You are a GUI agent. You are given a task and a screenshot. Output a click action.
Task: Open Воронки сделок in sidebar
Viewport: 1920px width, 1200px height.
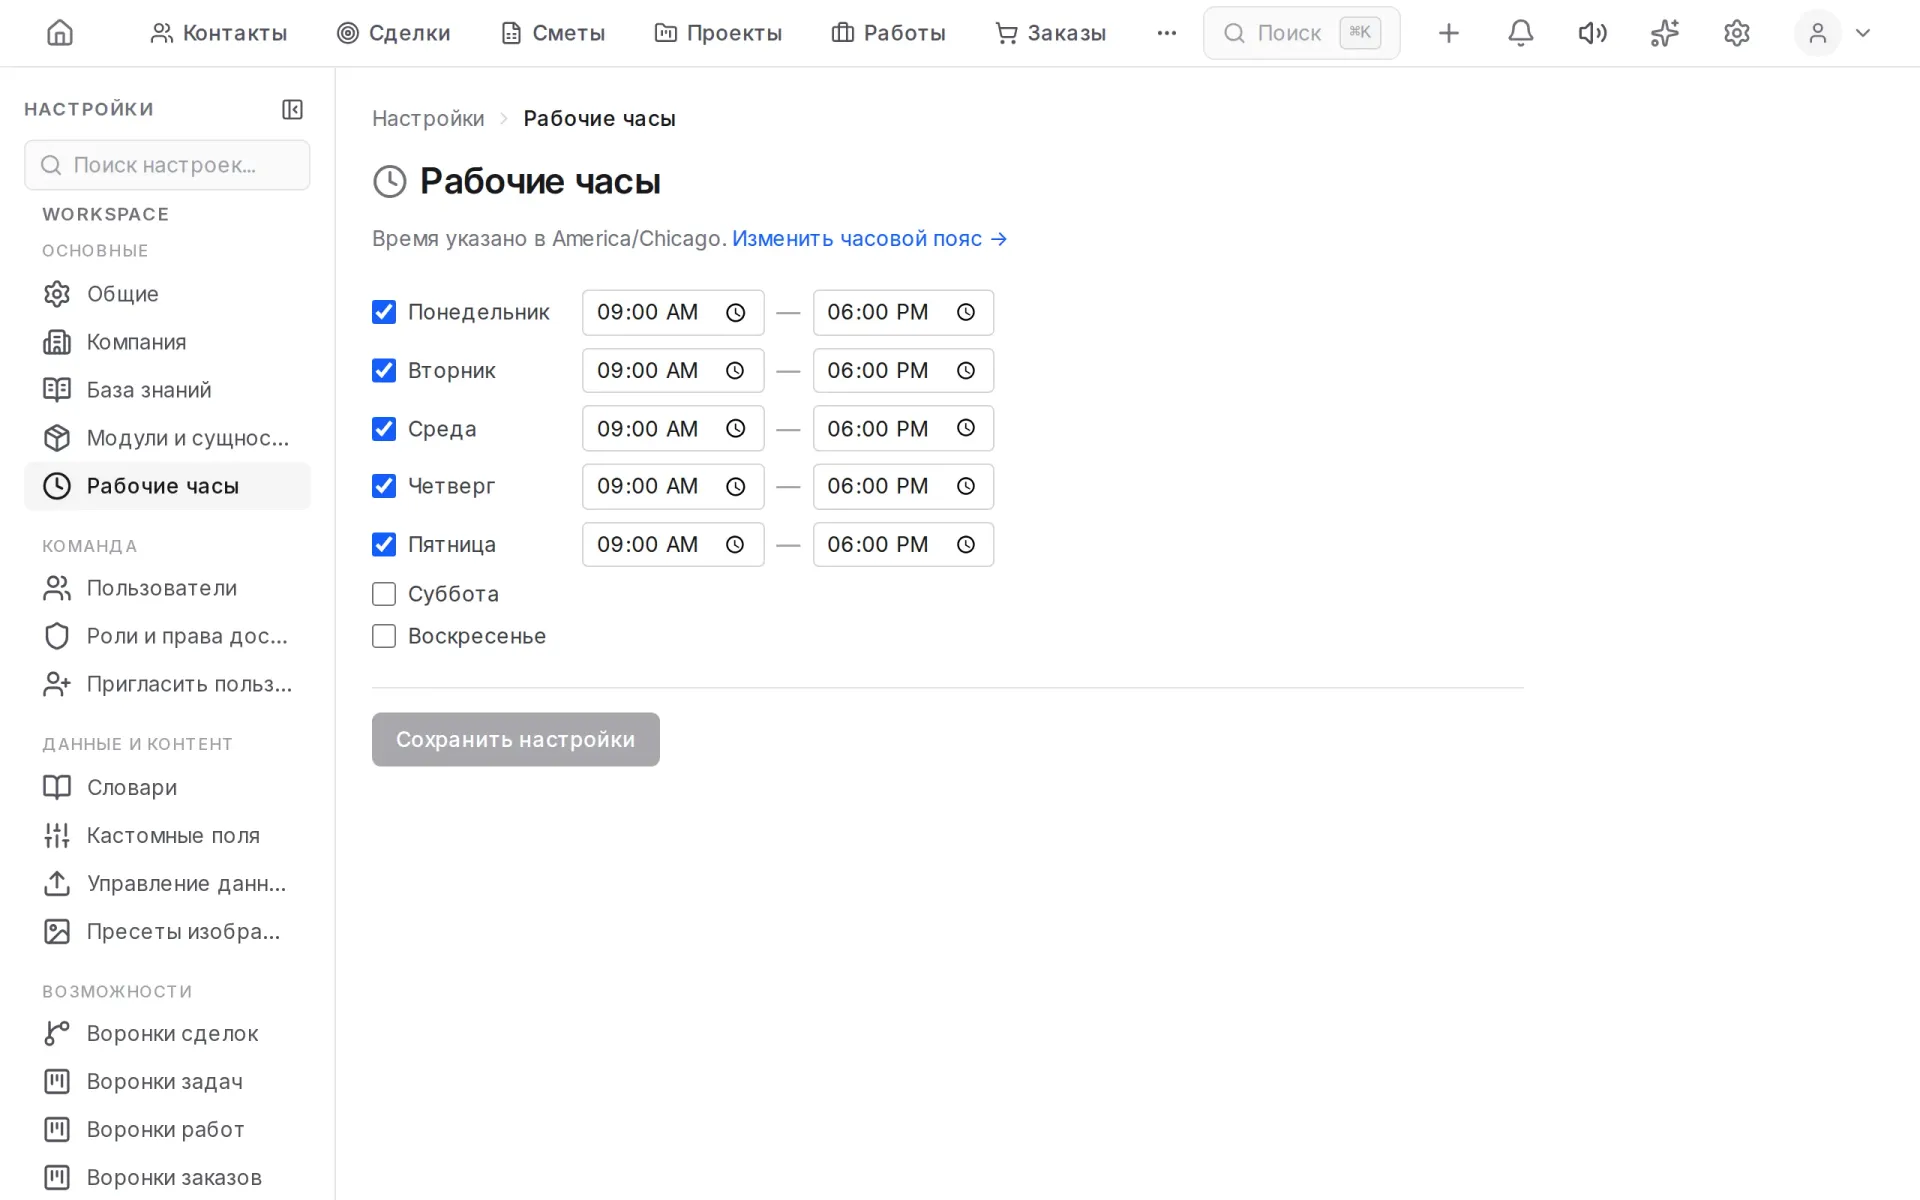[167, 1034]
